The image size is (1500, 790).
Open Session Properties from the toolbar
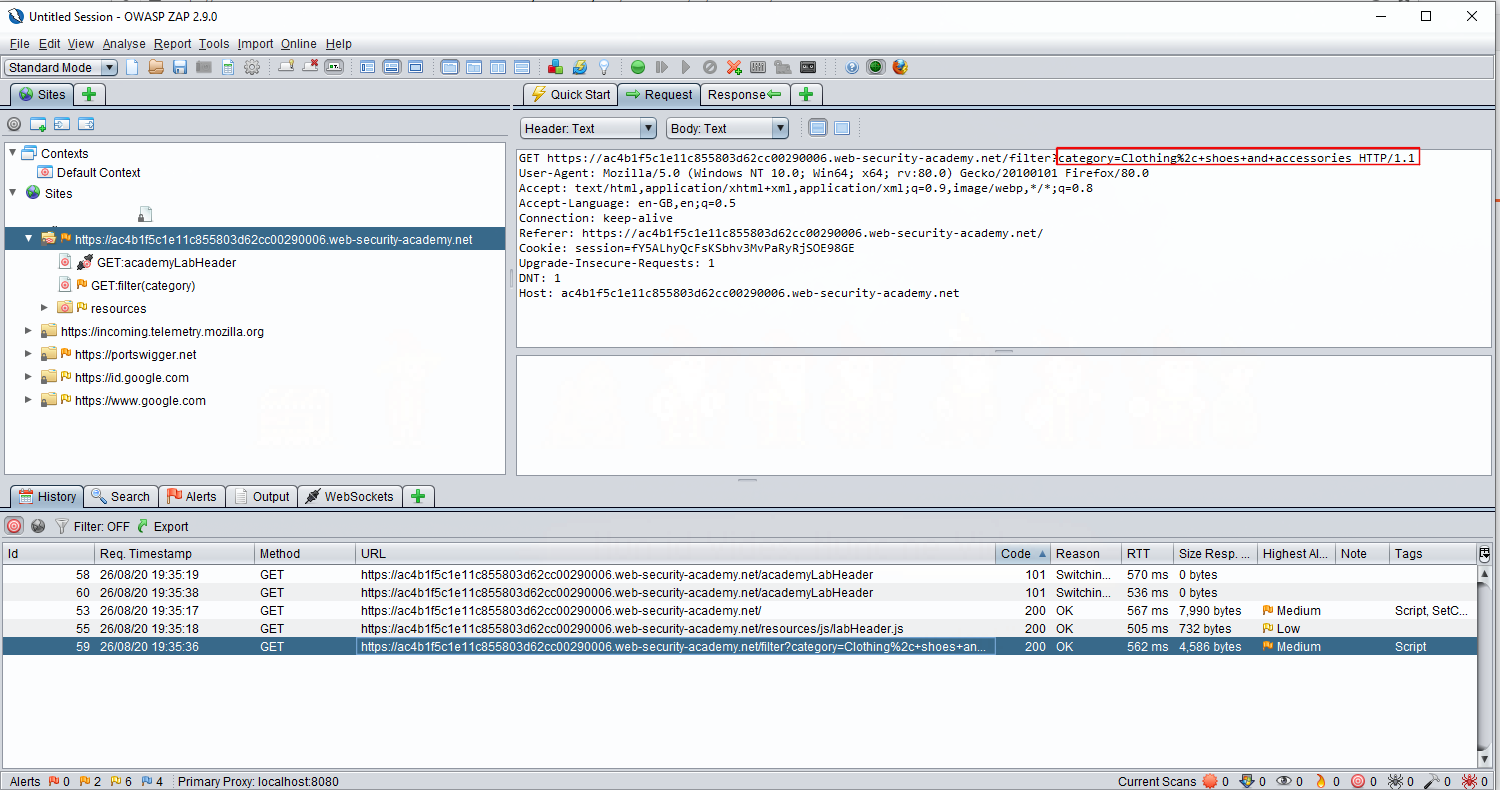[x=228, y=67]
